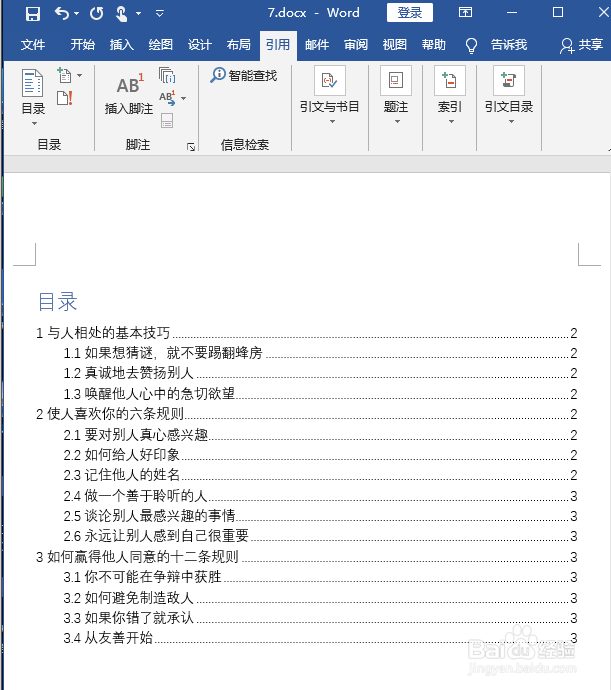The height and width of the screenshot is (690, 611).
Task: Click TOC entry 2.4 做一个善于聆听的人
Action: click(x=320, y=495)
